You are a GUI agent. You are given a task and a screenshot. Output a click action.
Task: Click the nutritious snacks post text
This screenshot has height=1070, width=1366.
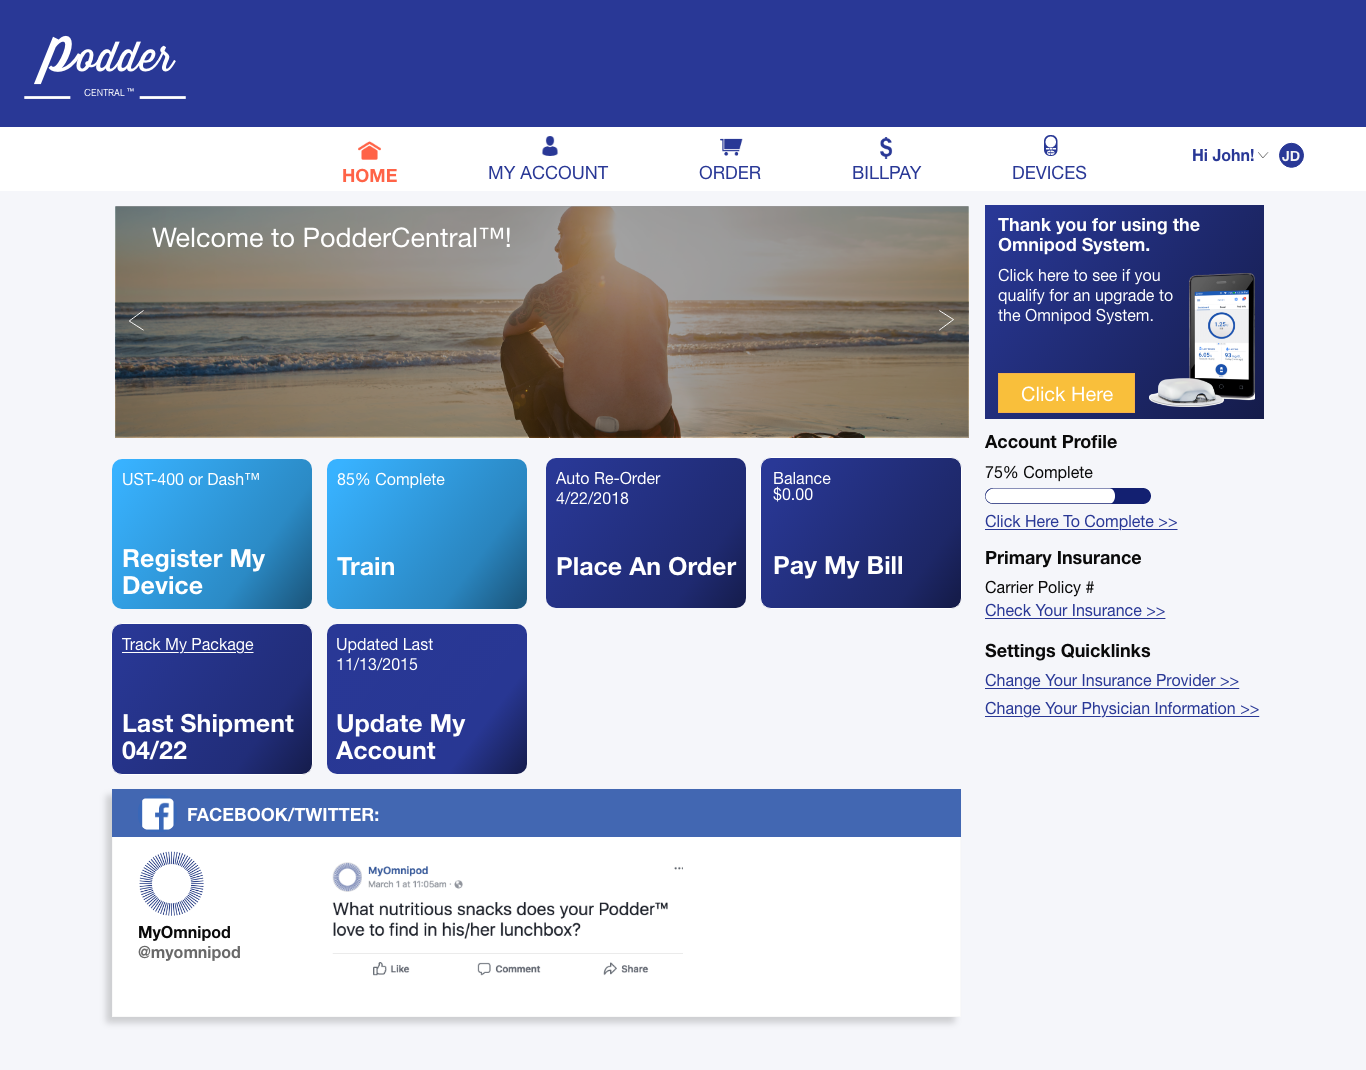click(x=501, y=920)
